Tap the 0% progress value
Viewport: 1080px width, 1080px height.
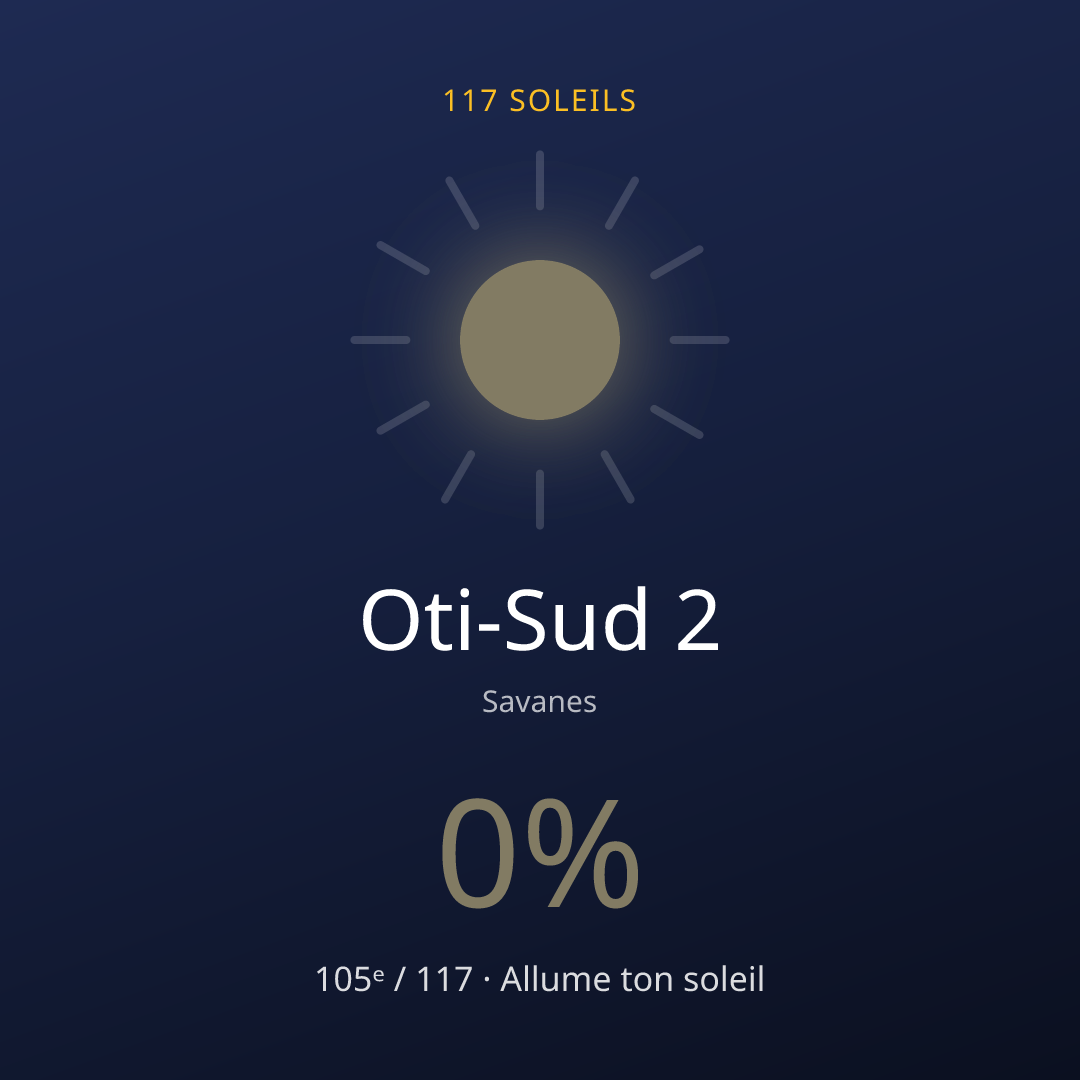click(x=540, y=854)
